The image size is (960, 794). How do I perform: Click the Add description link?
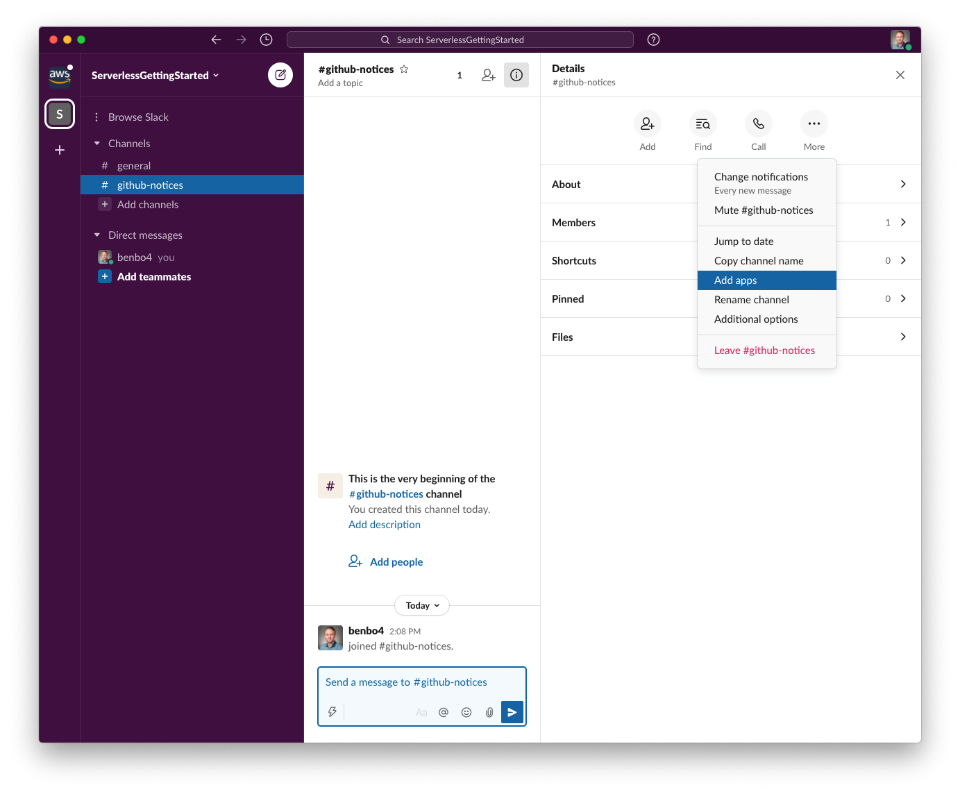point(384,524)
